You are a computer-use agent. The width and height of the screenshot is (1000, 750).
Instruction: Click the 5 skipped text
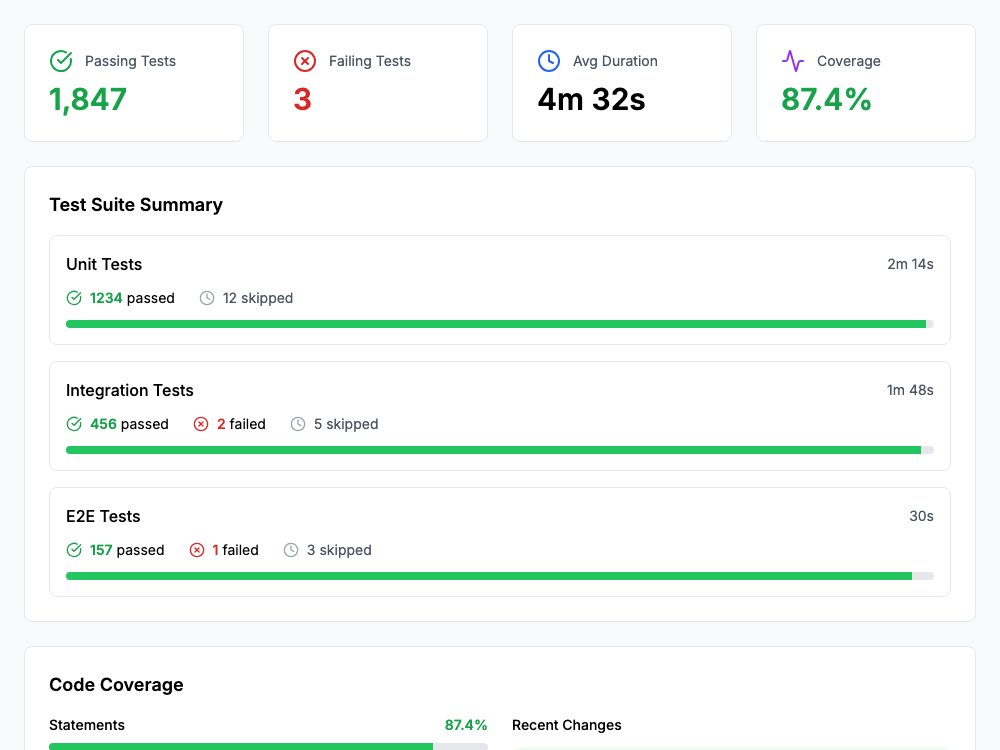pos(346,424)
